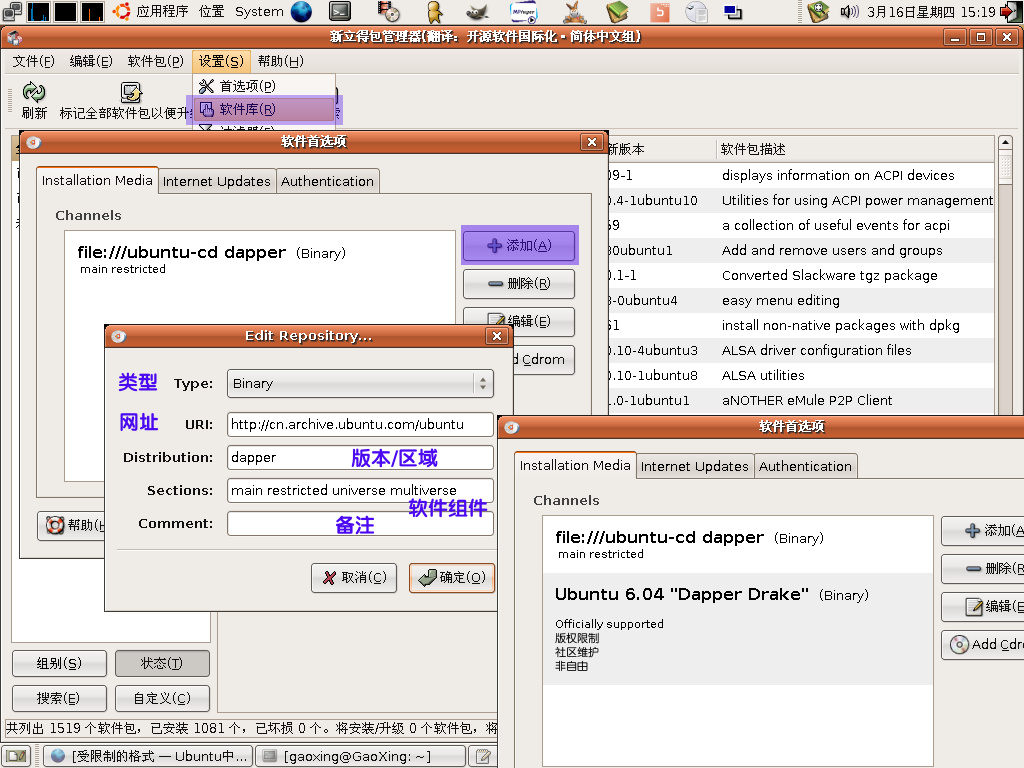Open the Ubuntu 应用程序 menu in the panel
The image size is (1024, 768).
151,11
